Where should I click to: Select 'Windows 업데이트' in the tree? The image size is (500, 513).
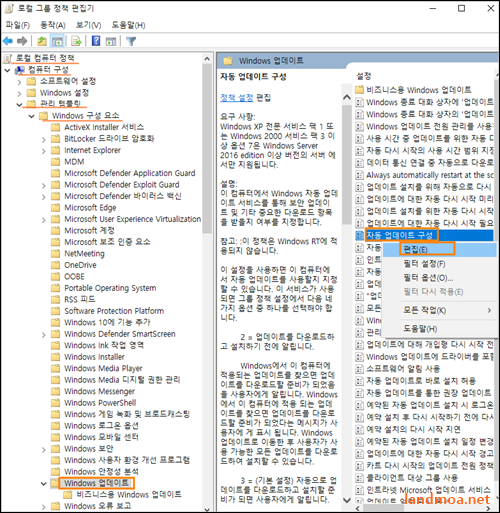(96, 483)
